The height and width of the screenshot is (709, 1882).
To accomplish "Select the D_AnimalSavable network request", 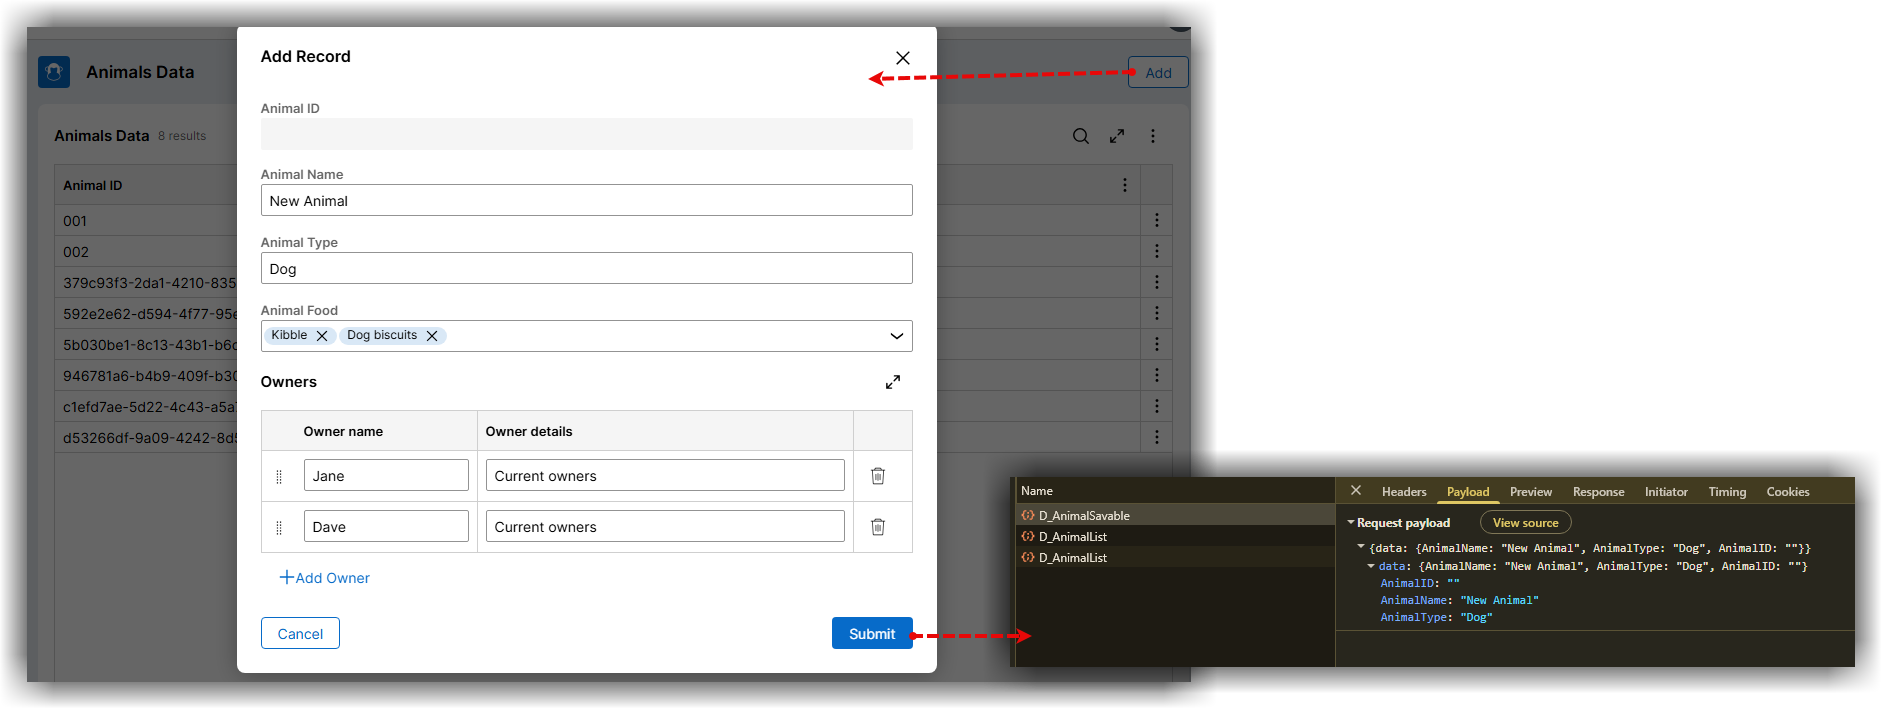I will pyautogui.click(x=1175, y=515).
